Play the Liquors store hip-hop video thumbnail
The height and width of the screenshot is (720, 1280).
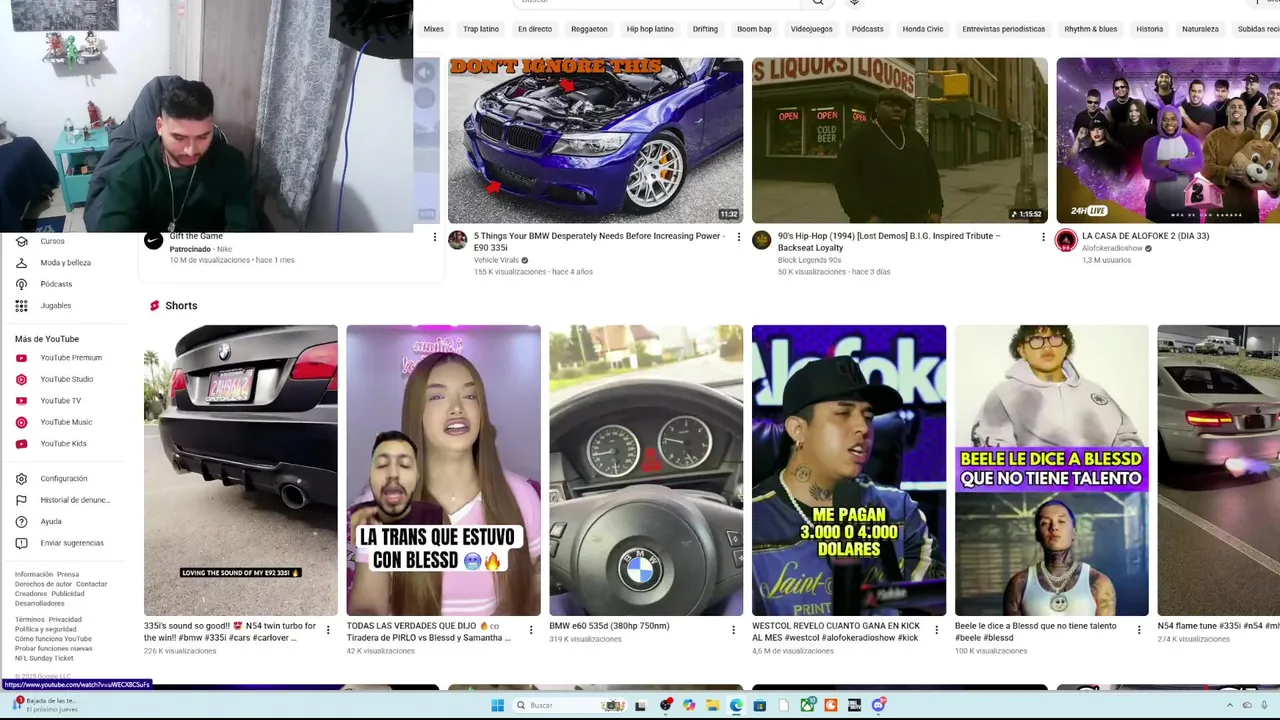899,140
